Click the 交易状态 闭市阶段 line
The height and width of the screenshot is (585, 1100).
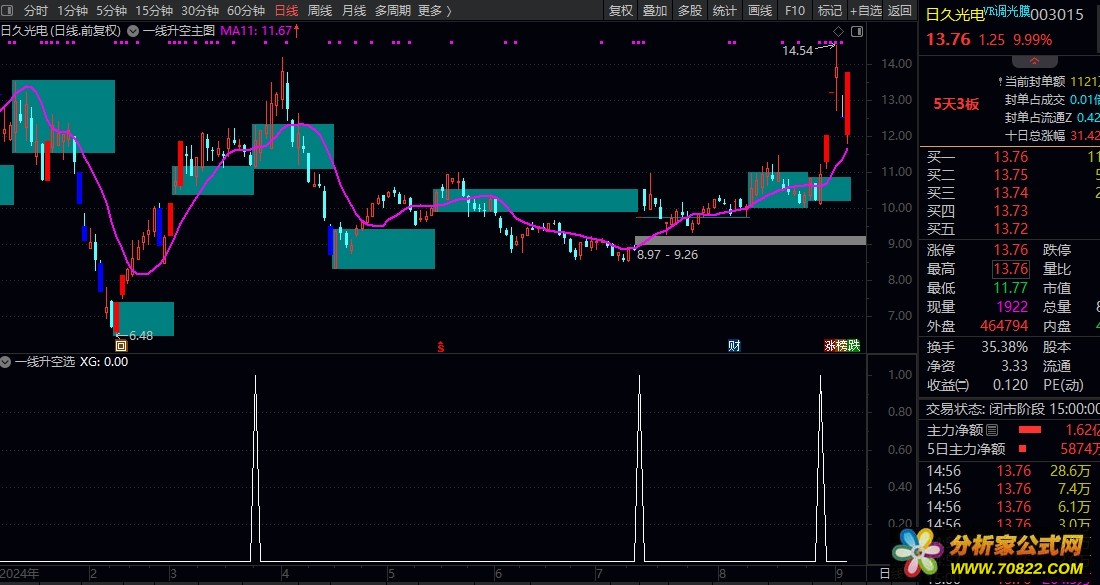[1012, 409]
